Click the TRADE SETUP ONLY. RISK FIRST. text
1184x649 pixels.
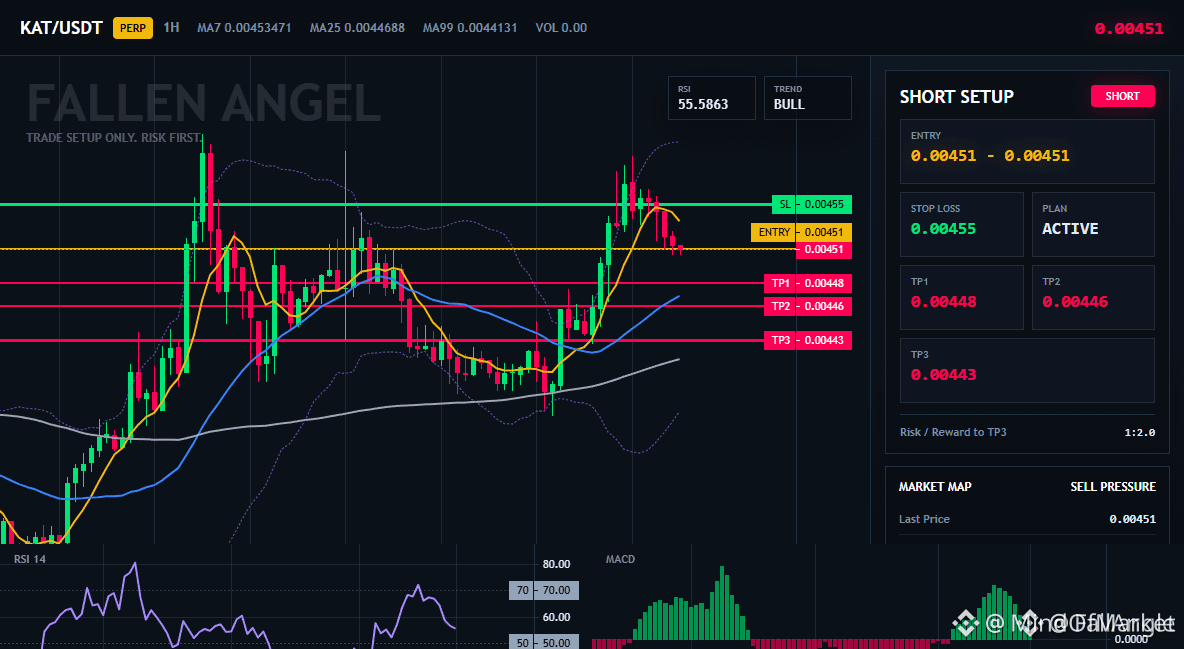click(x=114, y=138)
